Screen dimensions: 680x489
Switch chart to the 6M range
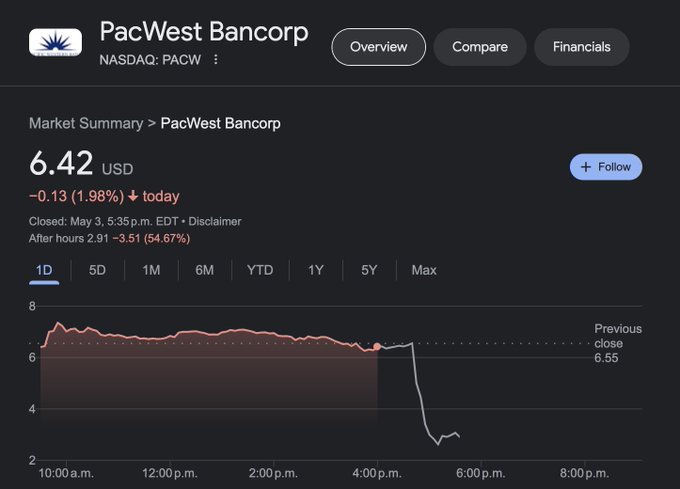[205, 271]
